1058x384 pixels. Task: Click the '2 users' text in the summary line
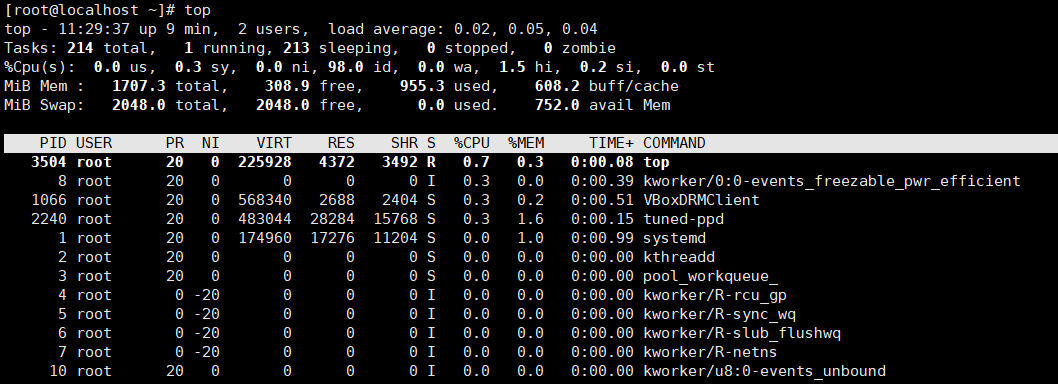pos(273,29)
